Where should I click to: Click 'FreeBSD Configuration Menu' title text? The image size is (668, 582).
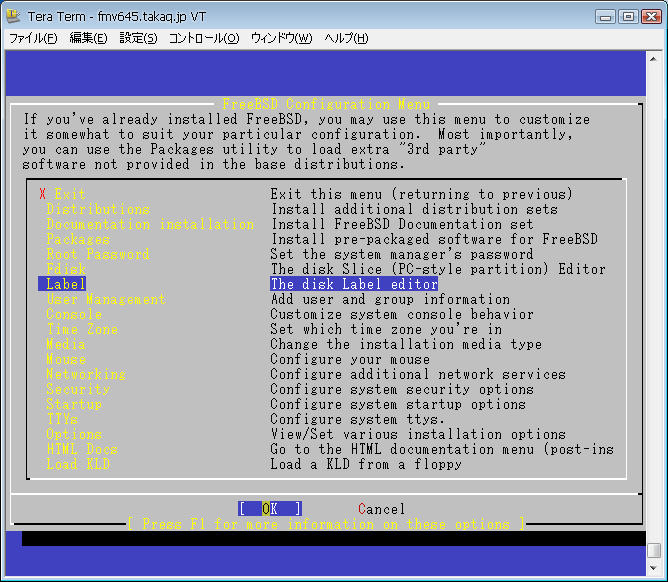click(326, 104)
